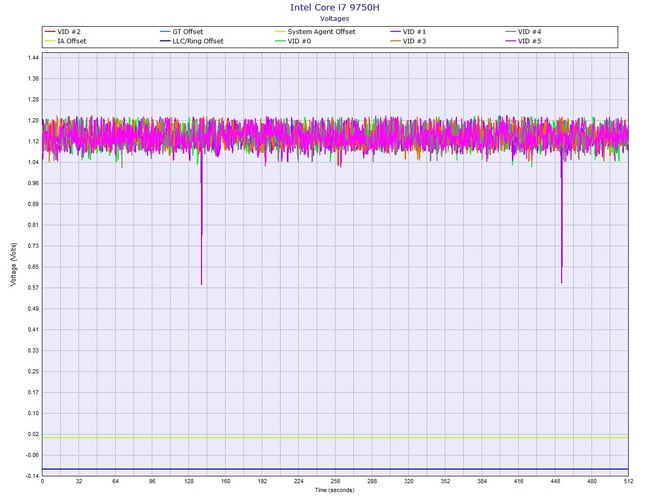Viewport: 670px width, 502px height.
Task: Click the 0.57 value on voltage axis
Action: 33,288
